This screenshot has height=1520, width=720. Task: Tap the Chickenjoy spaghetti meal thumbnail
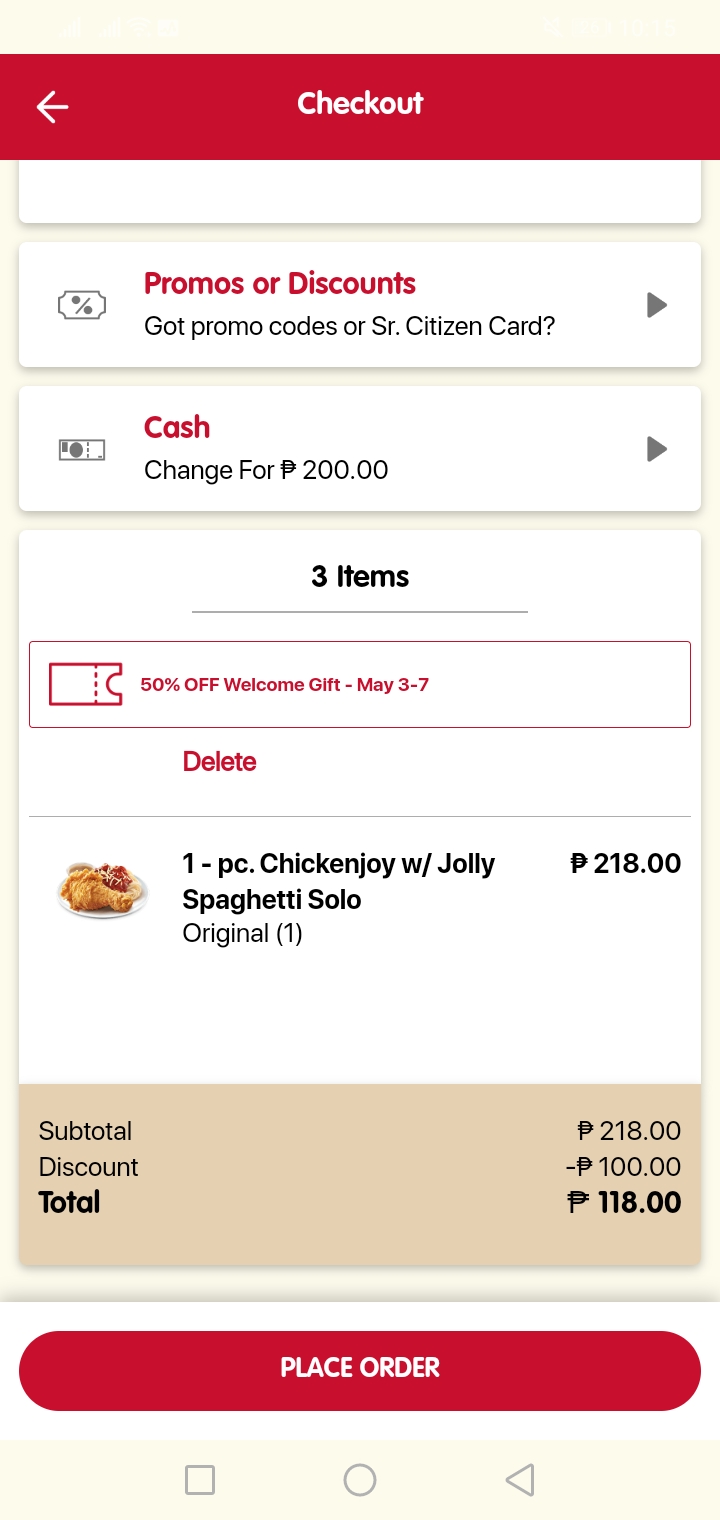click(102, 888)
